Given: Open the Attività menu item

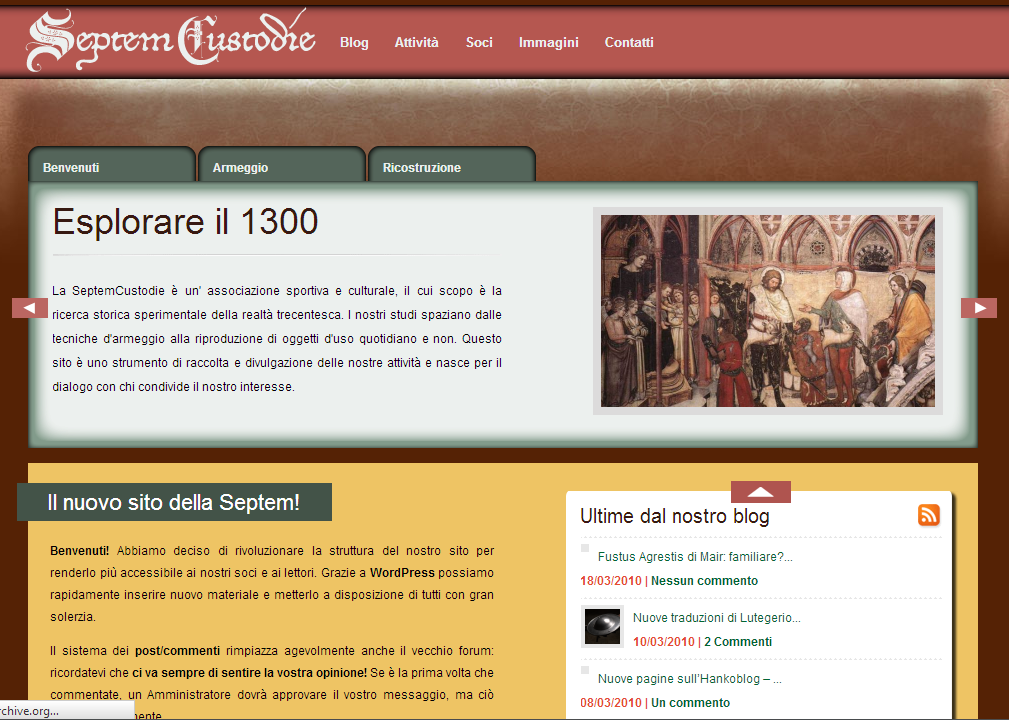Looking at the screenshot, I should click(416, 42).
